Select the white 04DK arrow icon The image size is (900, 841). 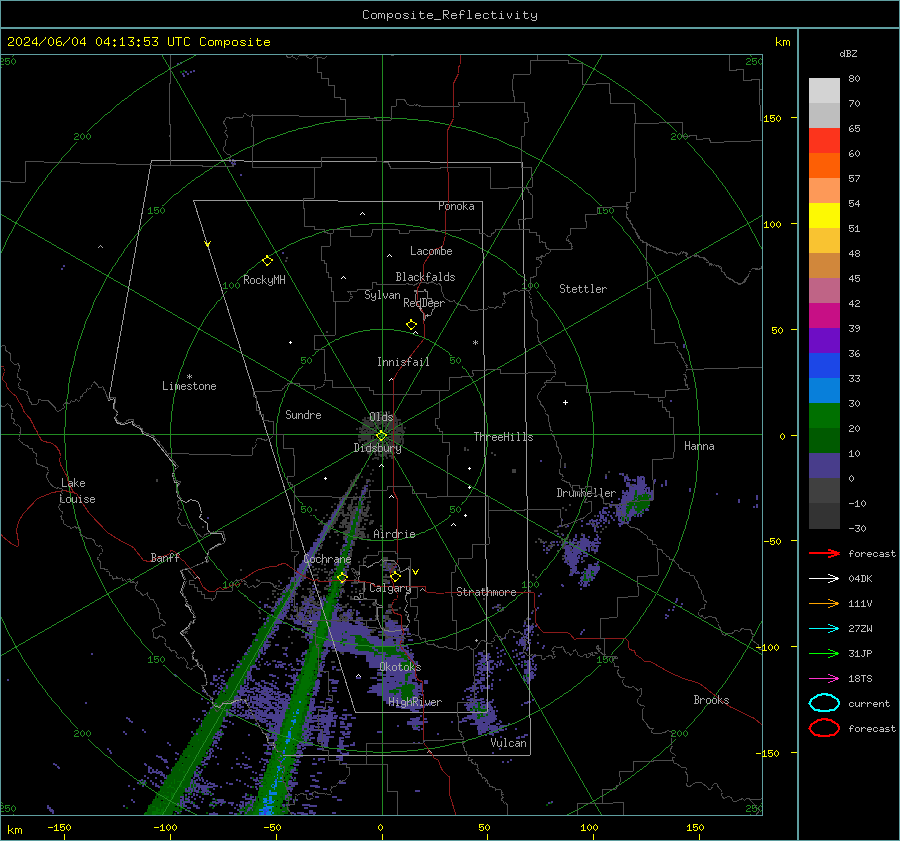(824, 579)
